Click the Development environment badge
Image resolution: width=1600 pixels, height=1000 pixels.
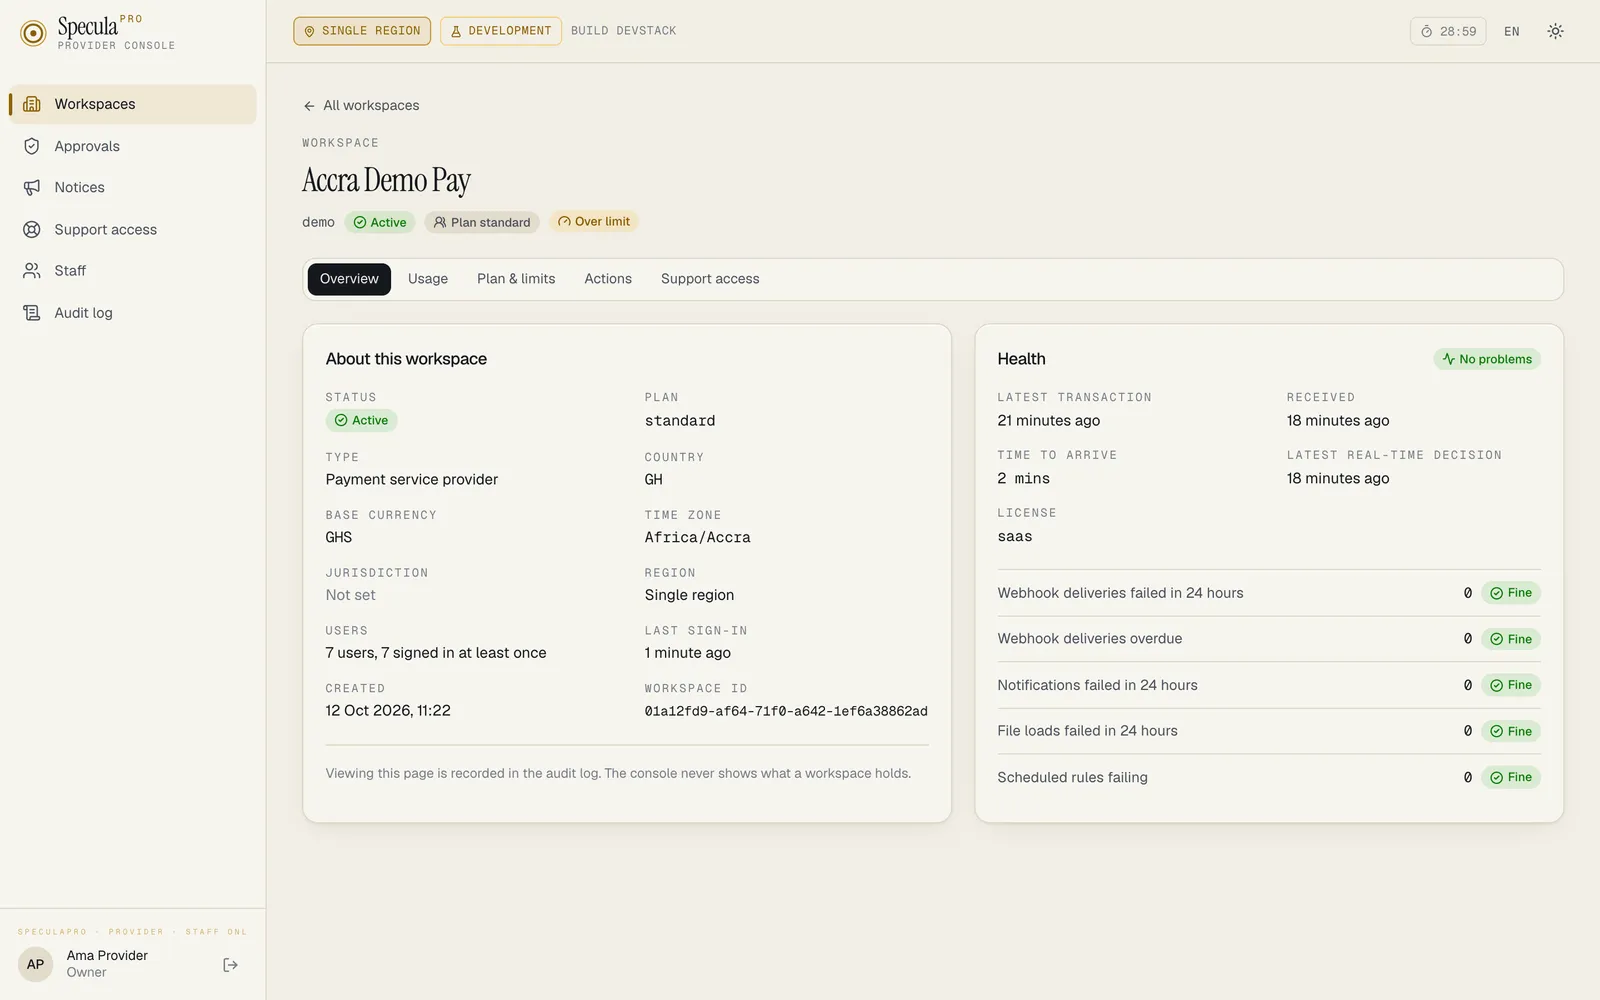501,31
